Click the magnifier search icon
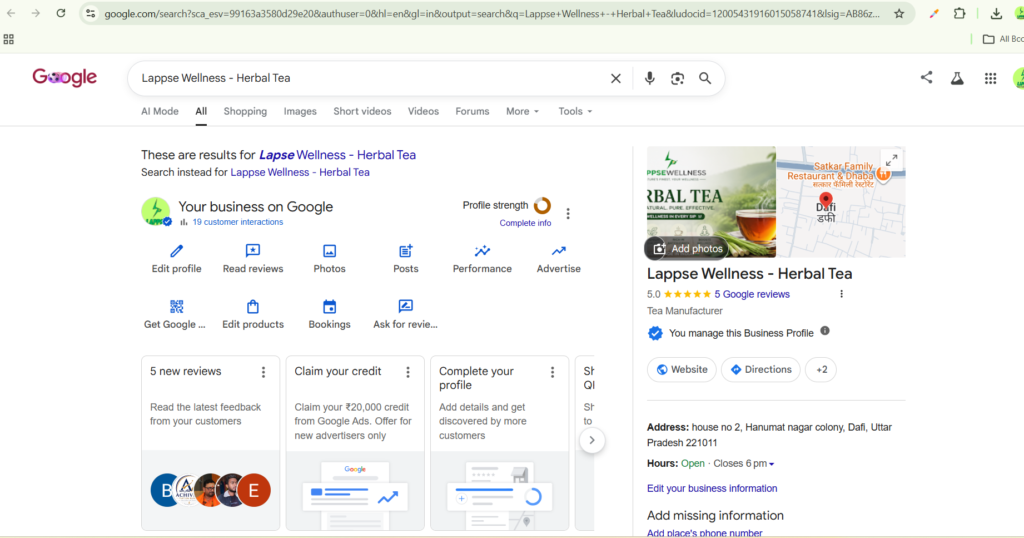Viewport: 1024px width, 538px height. coord(705,78)
